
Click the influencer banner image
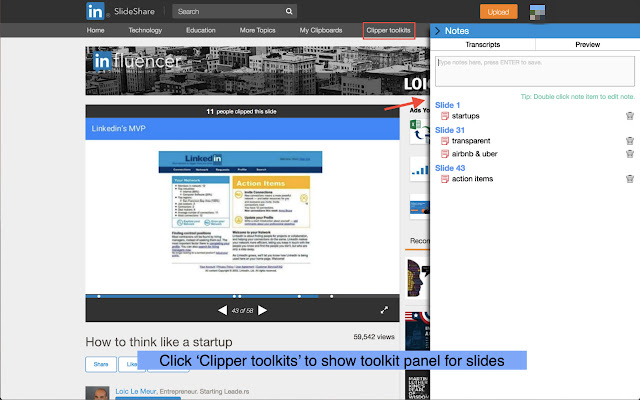click(258, 71)
